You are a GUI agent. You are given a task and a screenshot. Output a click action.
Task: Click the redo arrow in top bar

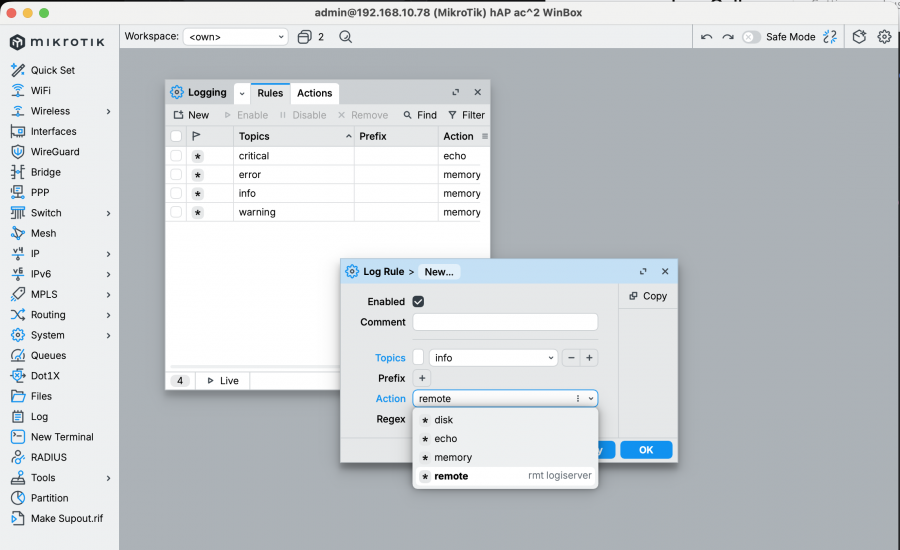(728, 37)
